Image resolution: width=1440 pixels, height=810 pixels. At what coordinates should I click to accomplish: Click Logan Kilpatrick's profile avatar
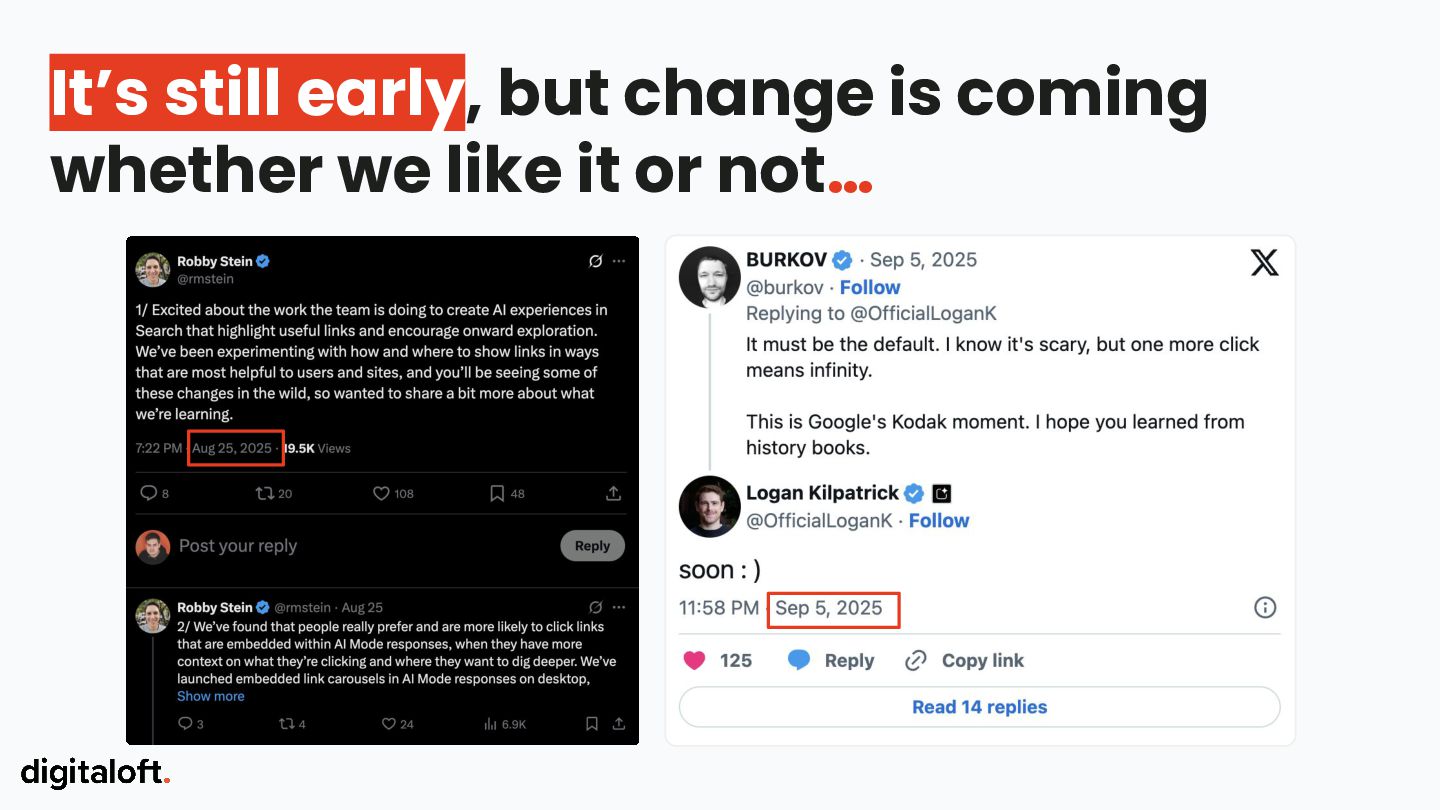point(710,506)
